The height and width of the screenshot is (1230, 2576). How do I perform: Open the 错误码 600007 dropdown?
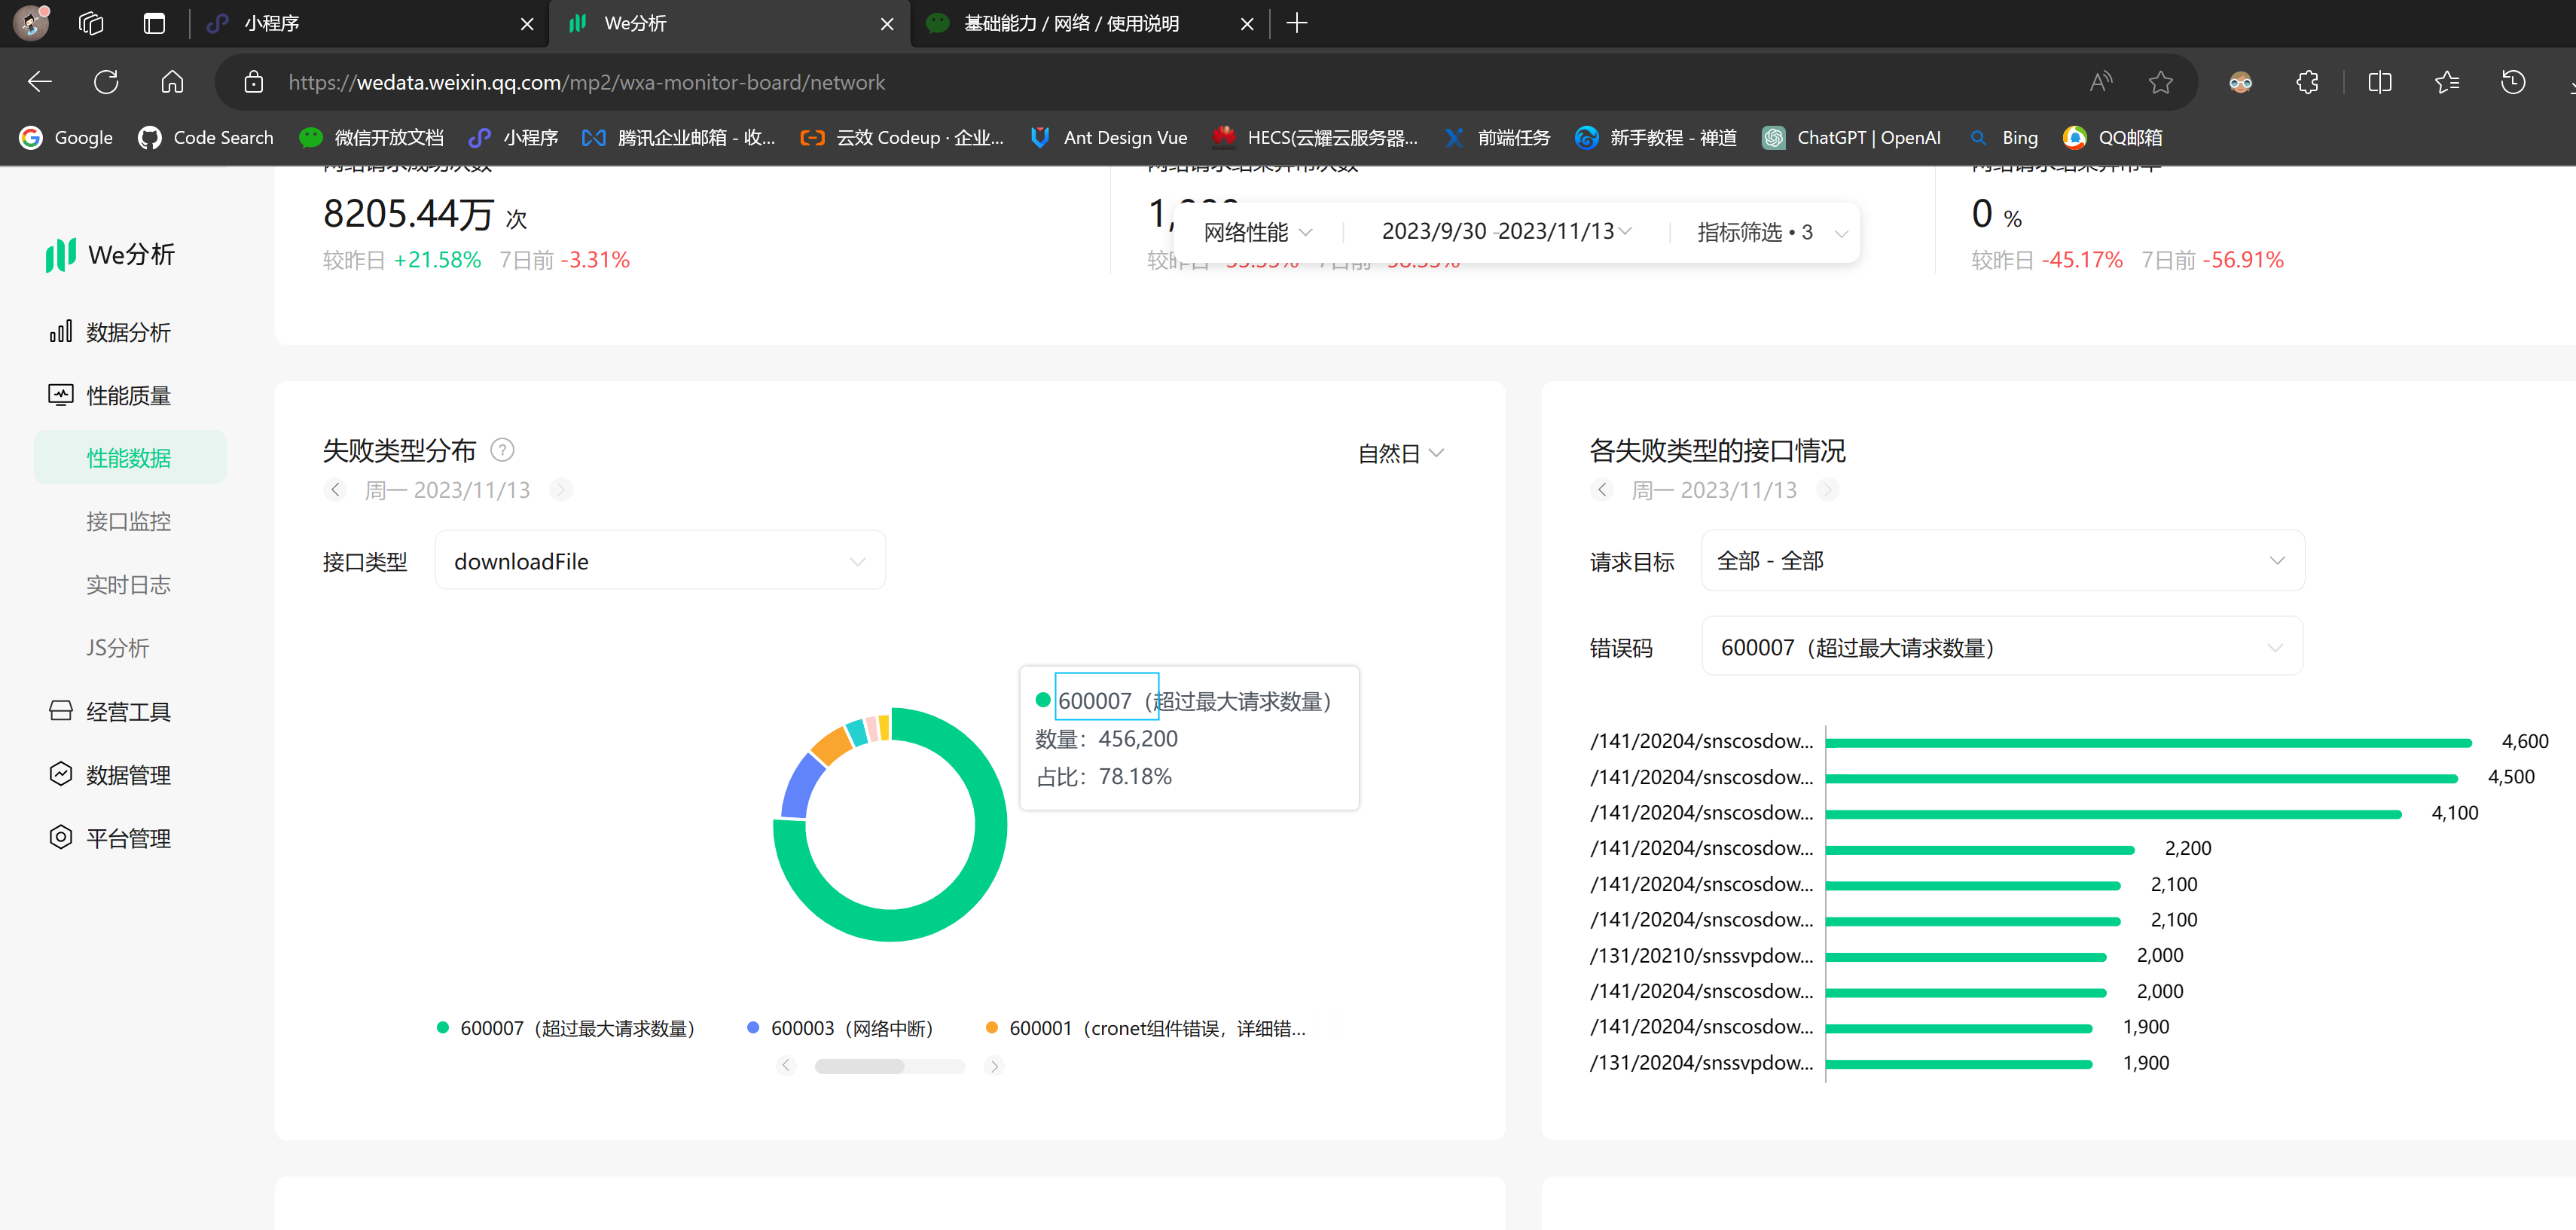(2002, 647)
